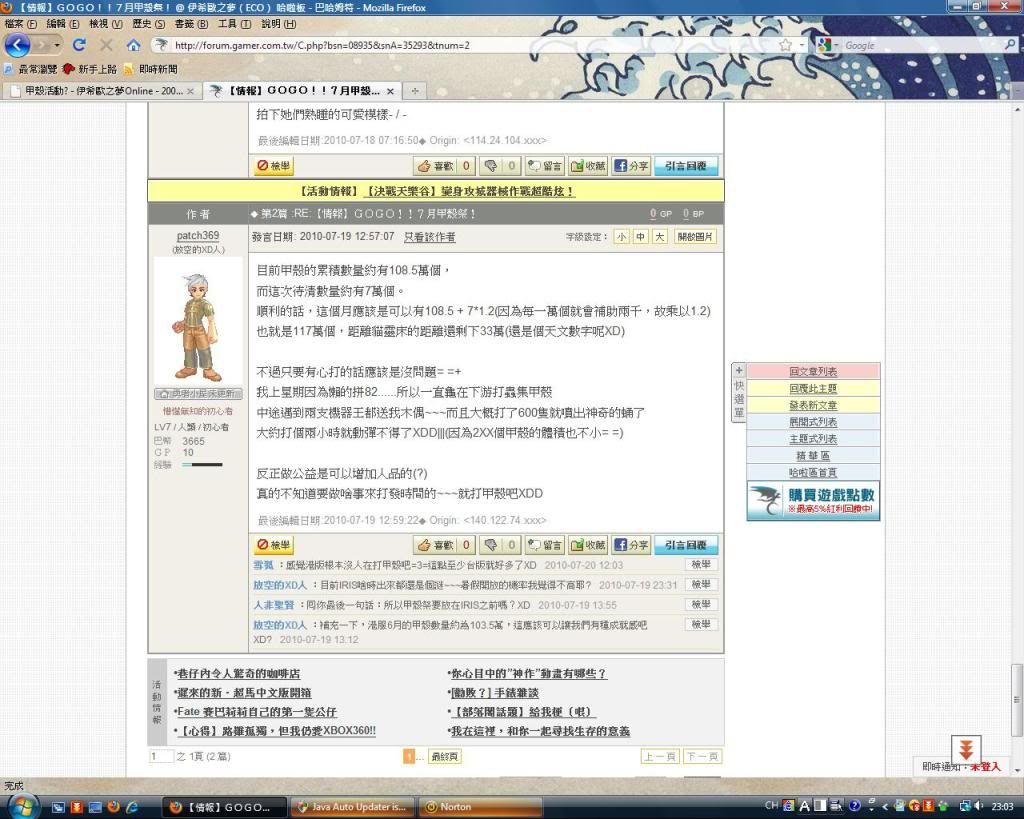Open the Google search engine selector
Image resolution: width=1024 pixels, height=819 pixels.
[827, 45]
